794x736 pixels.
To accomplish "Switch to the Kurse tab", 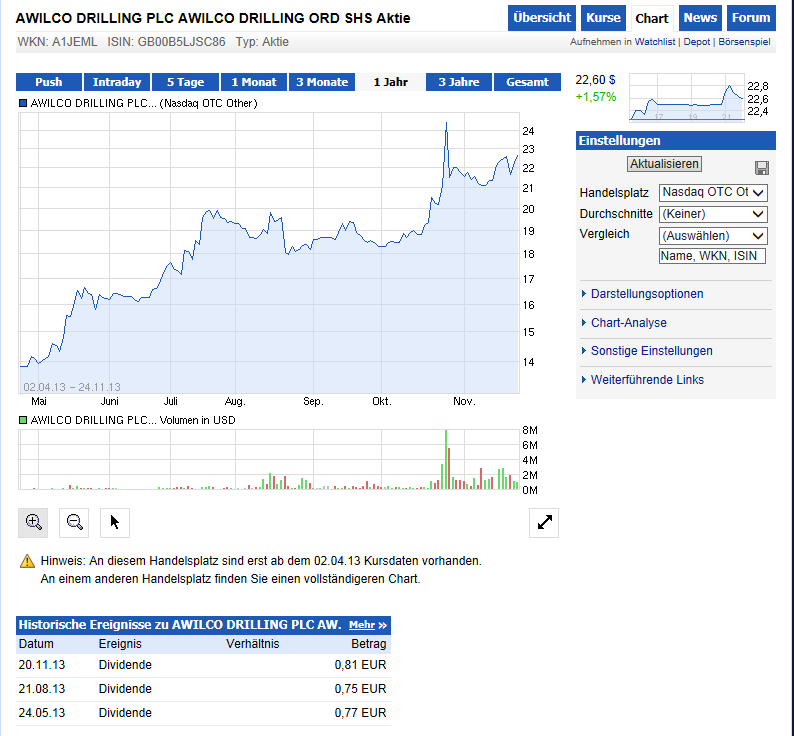I will click(603, 18).
